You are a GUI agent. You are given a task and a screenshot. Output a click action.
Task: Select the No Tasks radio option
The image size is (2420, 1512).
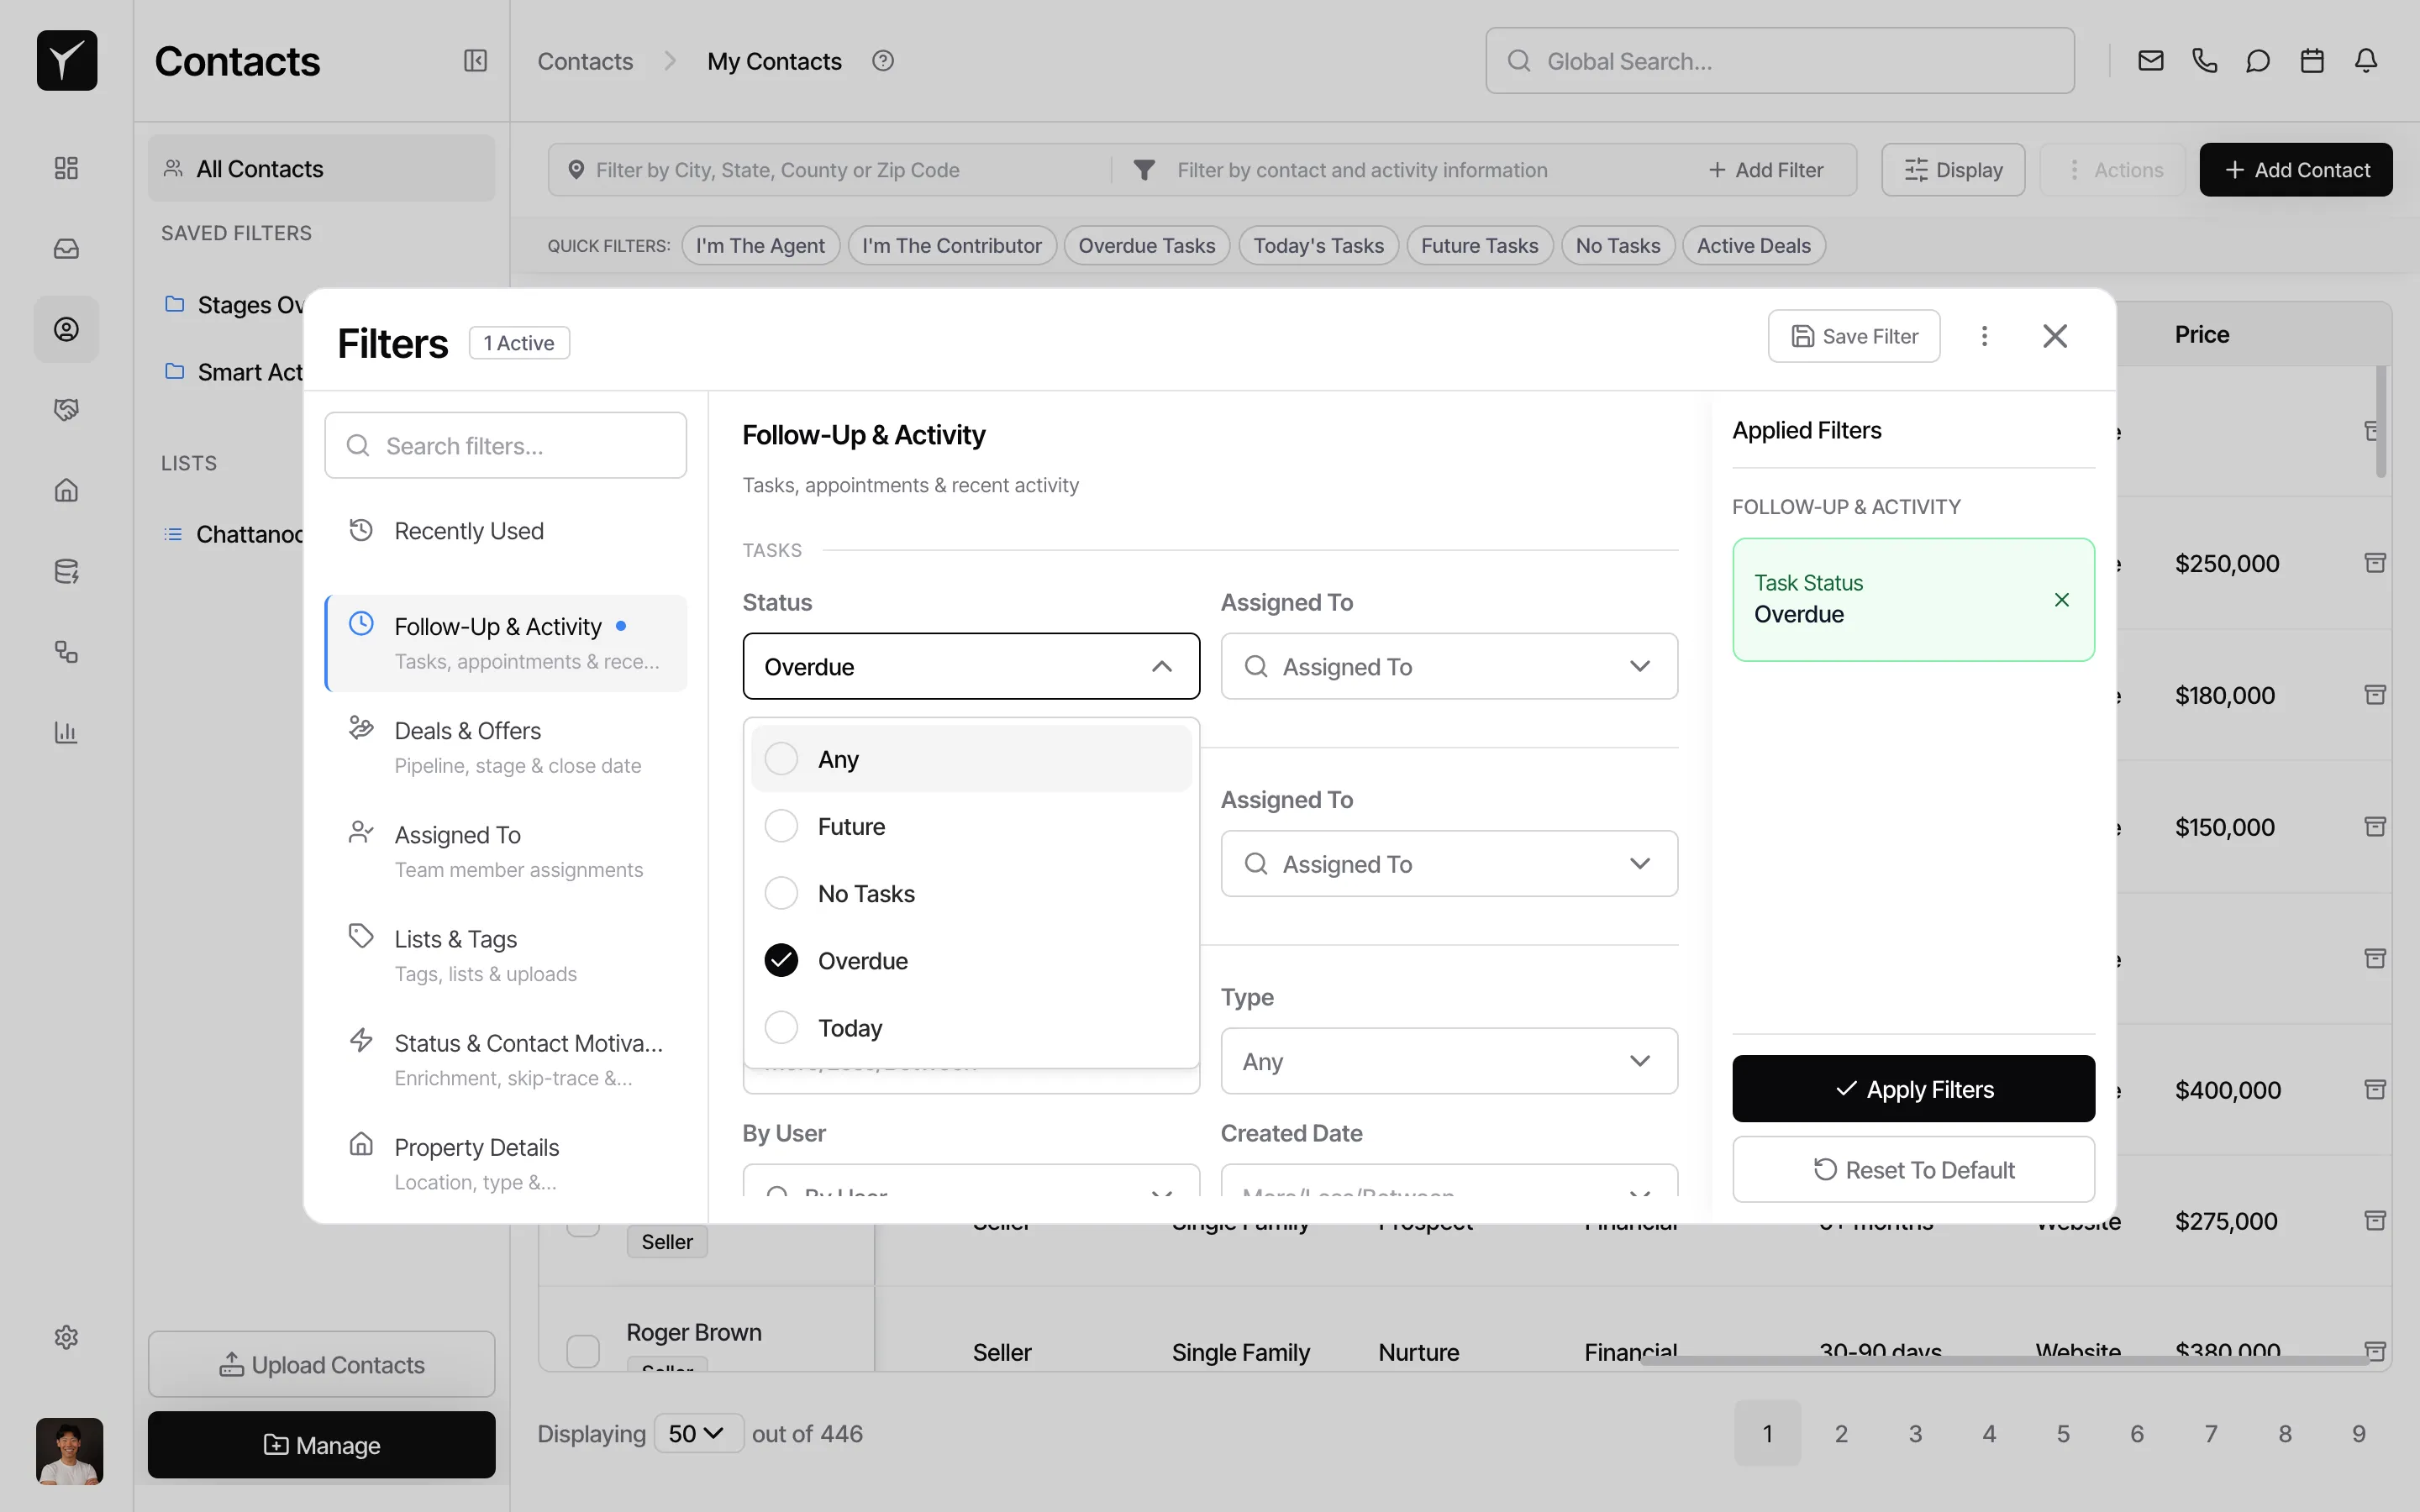(781, 892)
